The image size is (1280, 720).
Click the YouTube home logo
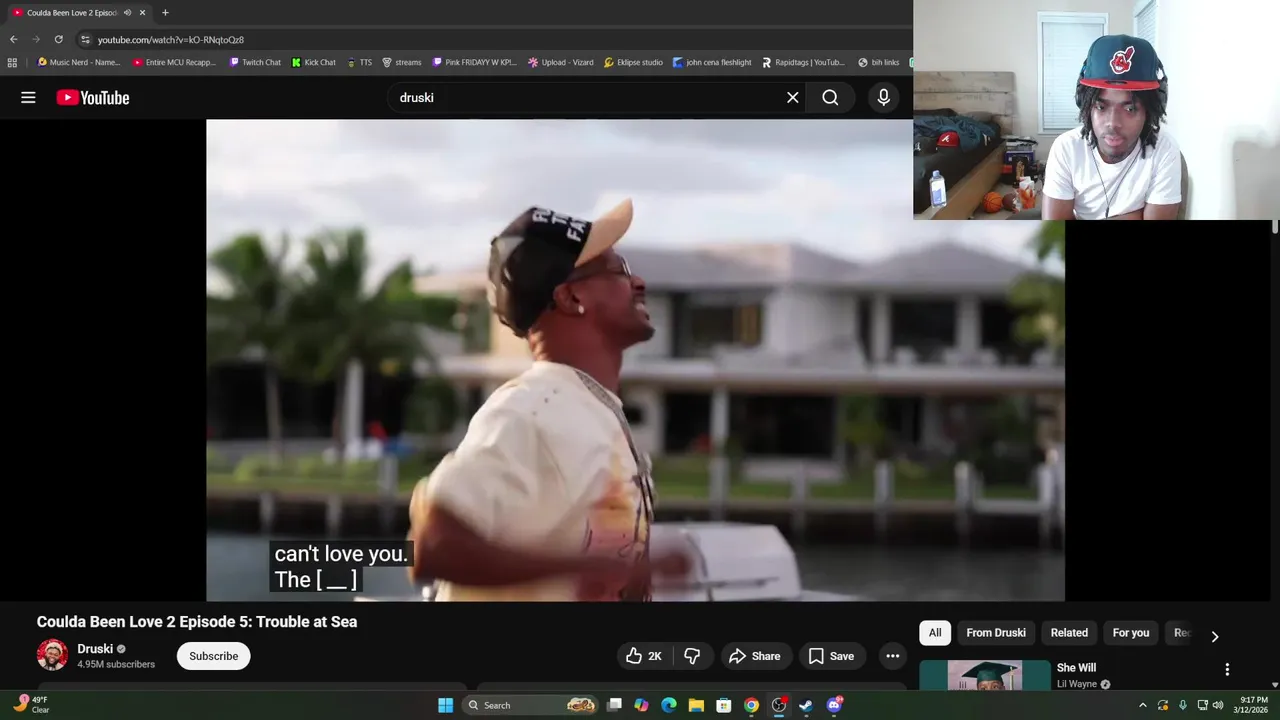pyautogui.click(x=93, y=97)
